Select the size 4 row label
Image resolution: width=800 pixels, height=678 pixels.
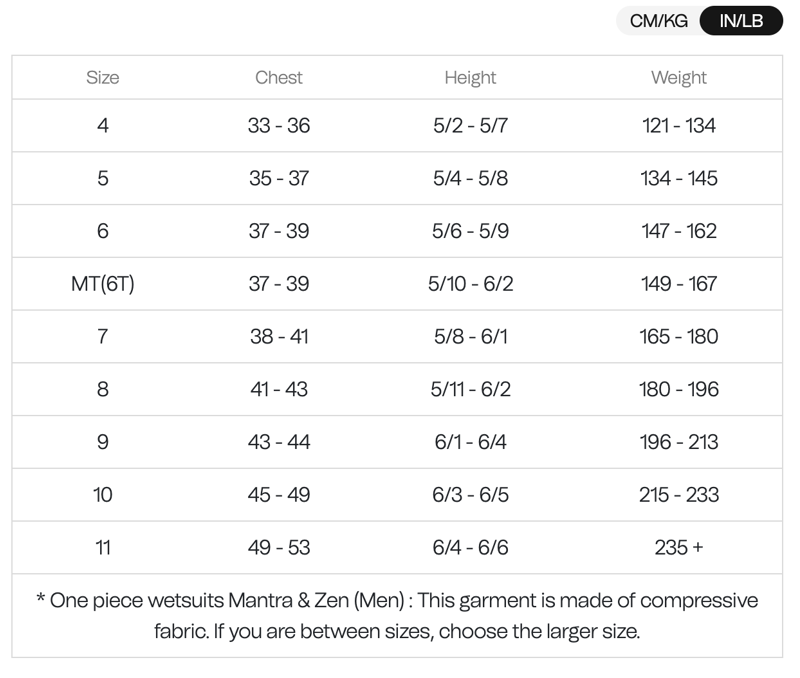pyautogui.click(x=103, y=126)
